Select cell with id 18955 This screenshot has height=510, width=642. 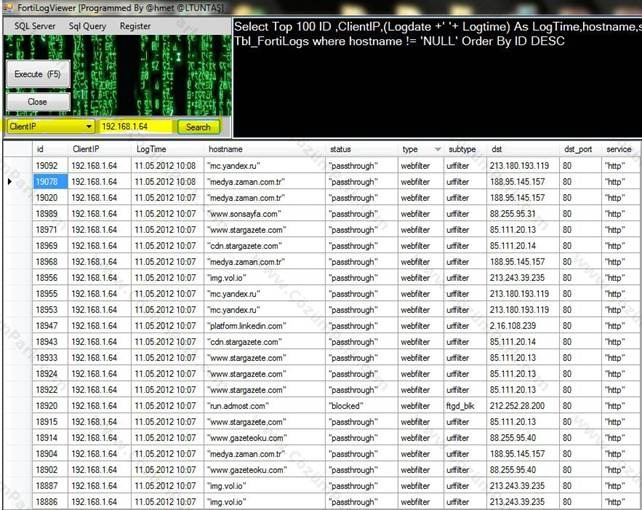(x=50, y=293)
